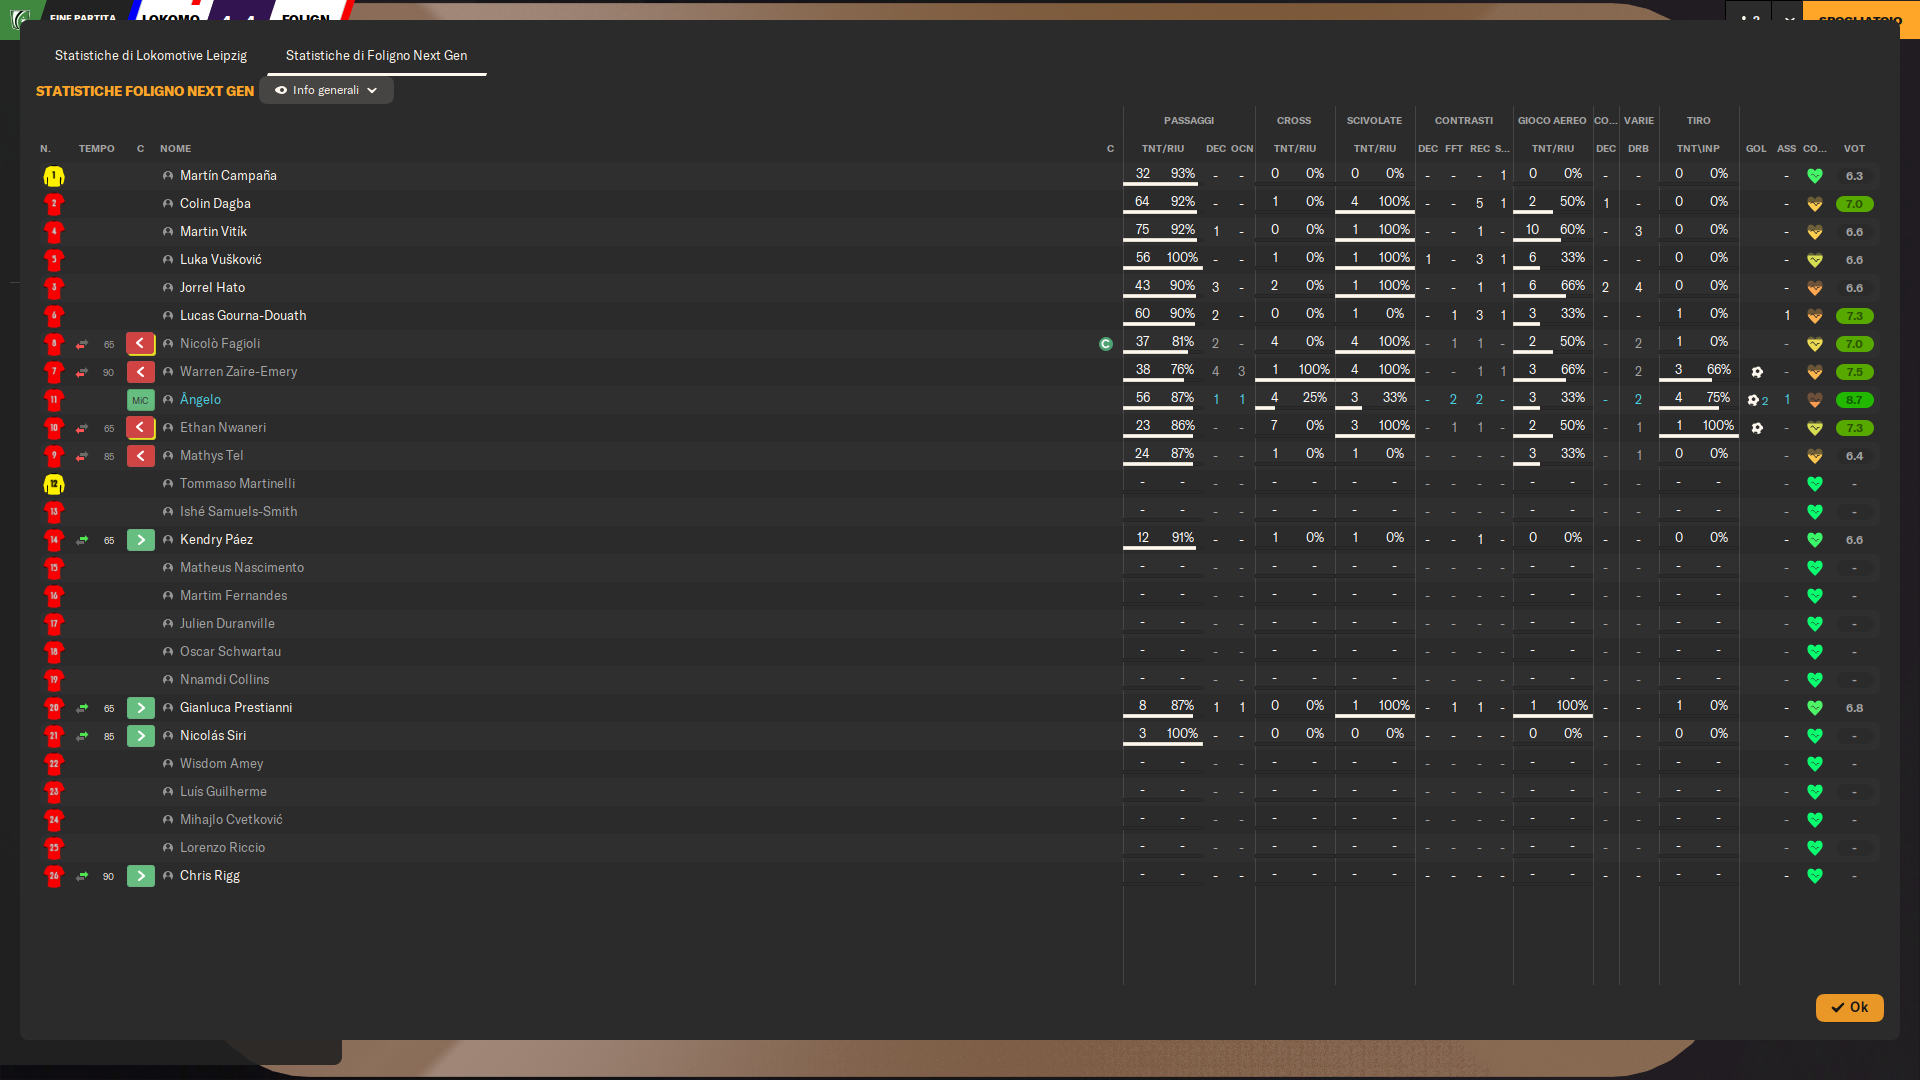Click Tommaso Martinelli's yellow number 12 shirt
1920x1080 pixels.
tap(54, 484)
